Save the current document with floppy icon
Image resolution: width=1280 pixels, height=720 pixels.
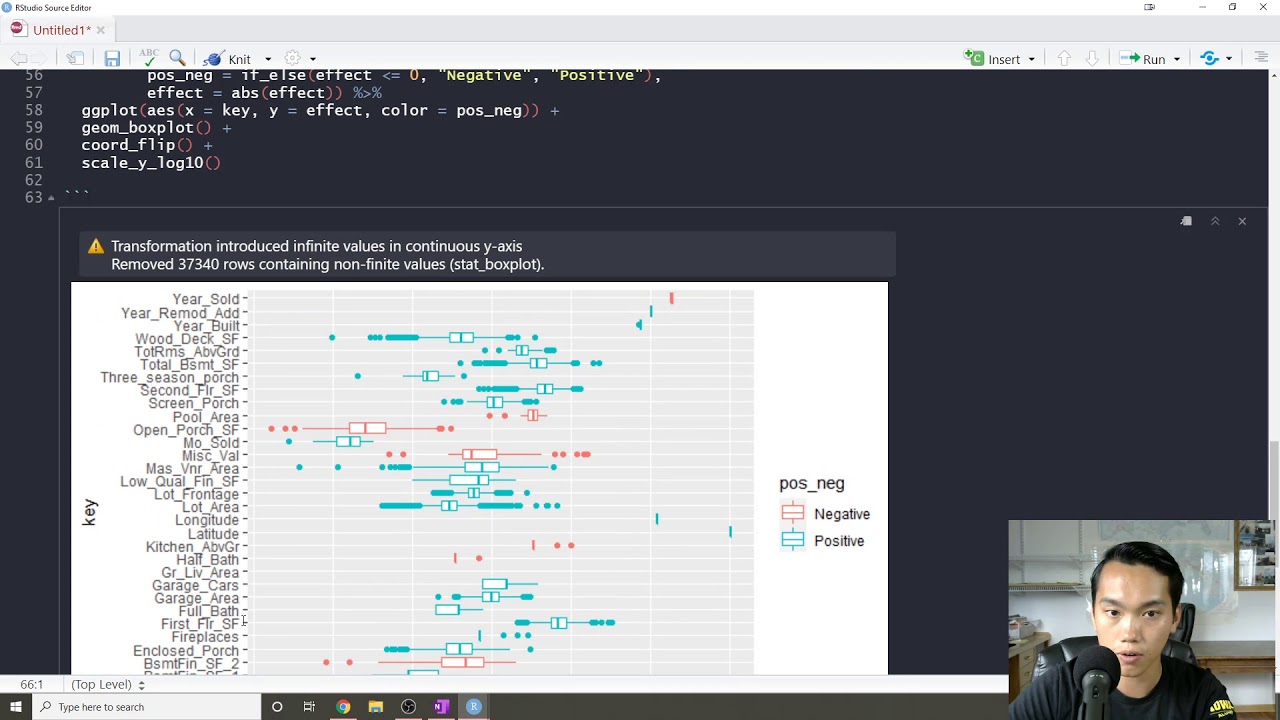(x=112, y=59)
